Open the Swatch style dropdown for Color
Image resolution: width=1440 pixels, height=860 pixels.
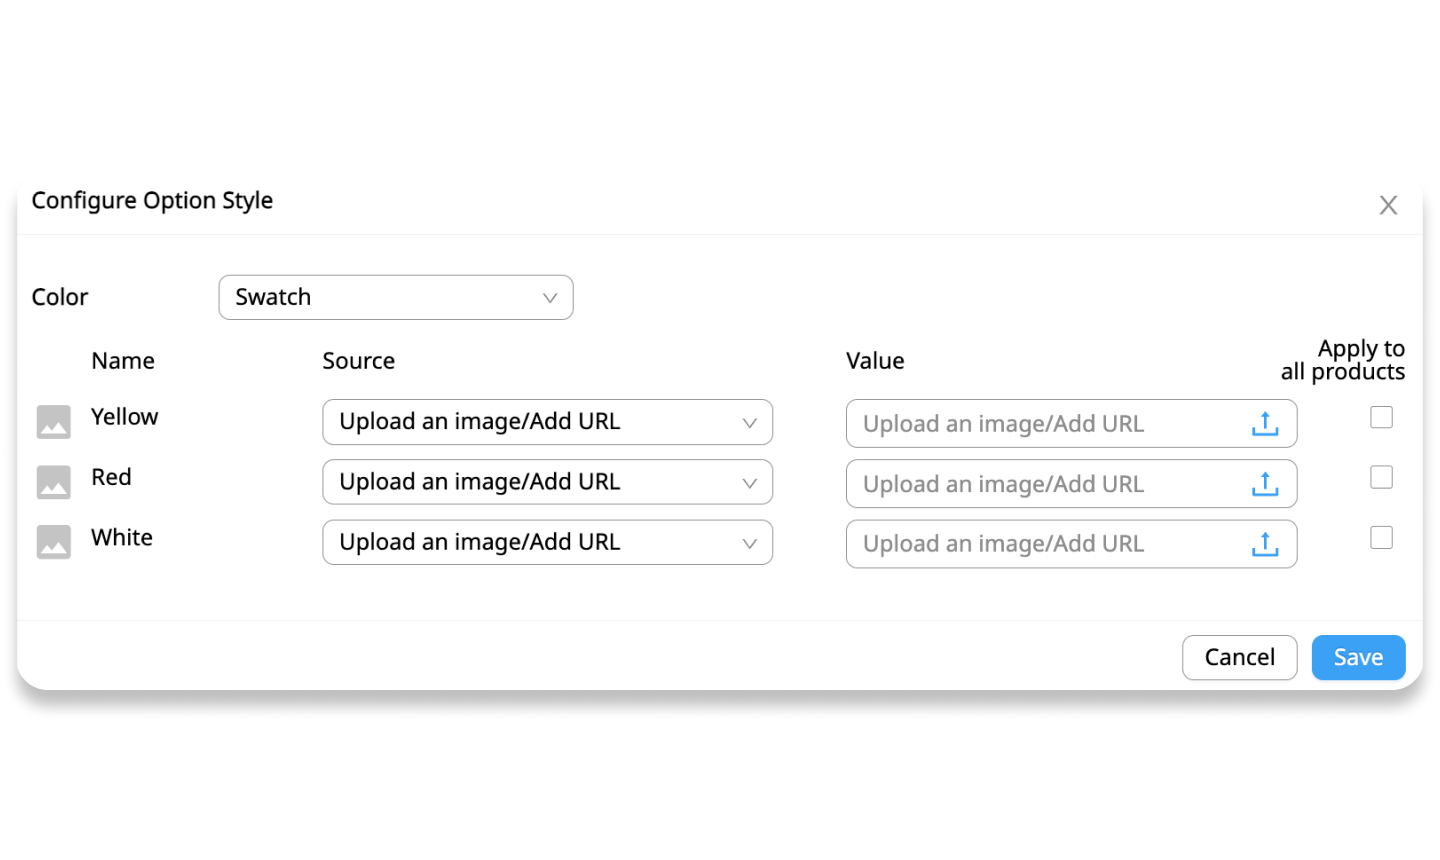396,297
